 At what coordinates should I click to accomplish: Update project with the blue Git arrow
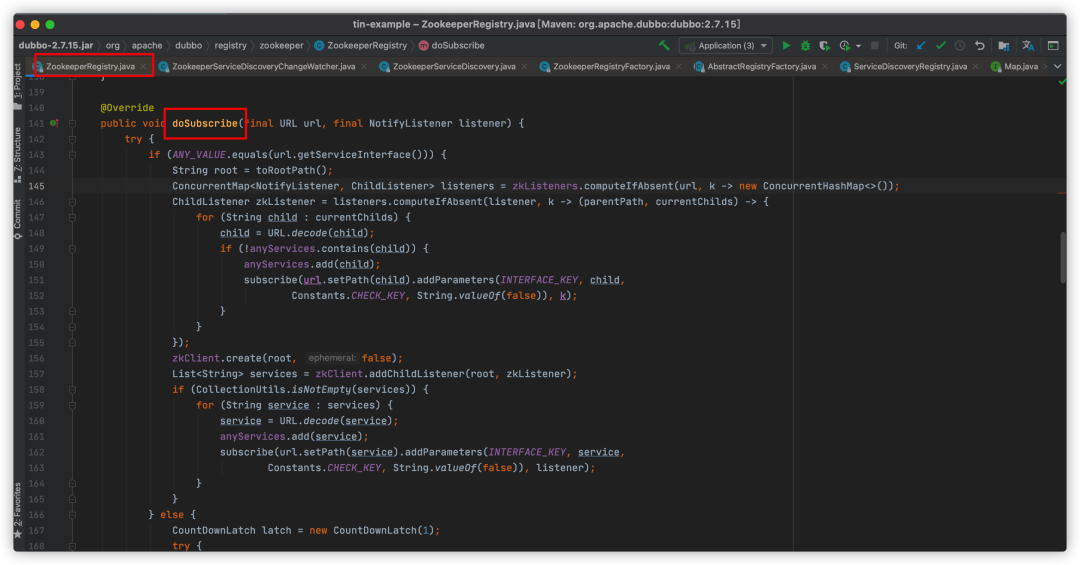922,45
